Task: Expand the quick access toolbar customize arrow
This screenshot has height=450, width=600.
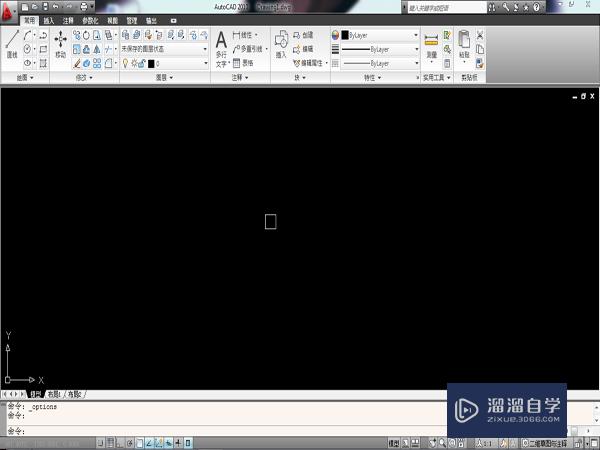Action: pyautogui.click(x=92, y=7)
